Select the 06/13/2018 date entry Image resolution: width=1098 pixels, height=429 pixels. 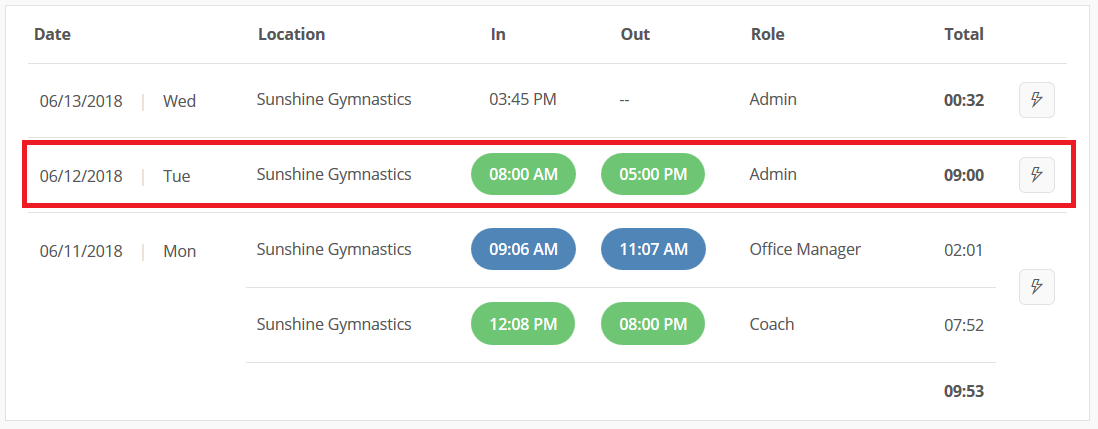tap(81, 101)
